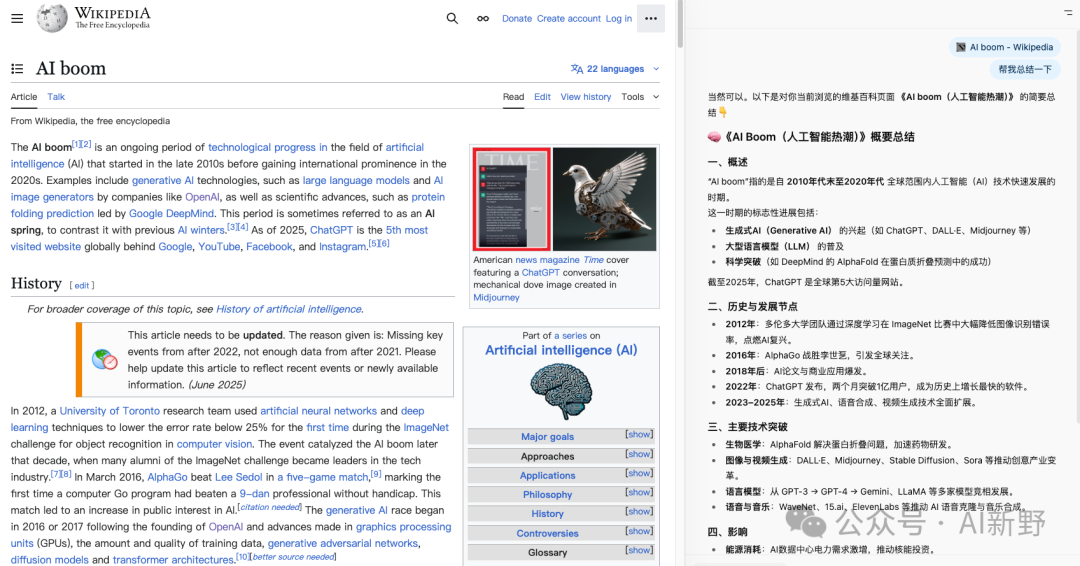Open the OpenAI link in intro paragraph
This screenshot has height=566, width=1080.
(202, 197)
